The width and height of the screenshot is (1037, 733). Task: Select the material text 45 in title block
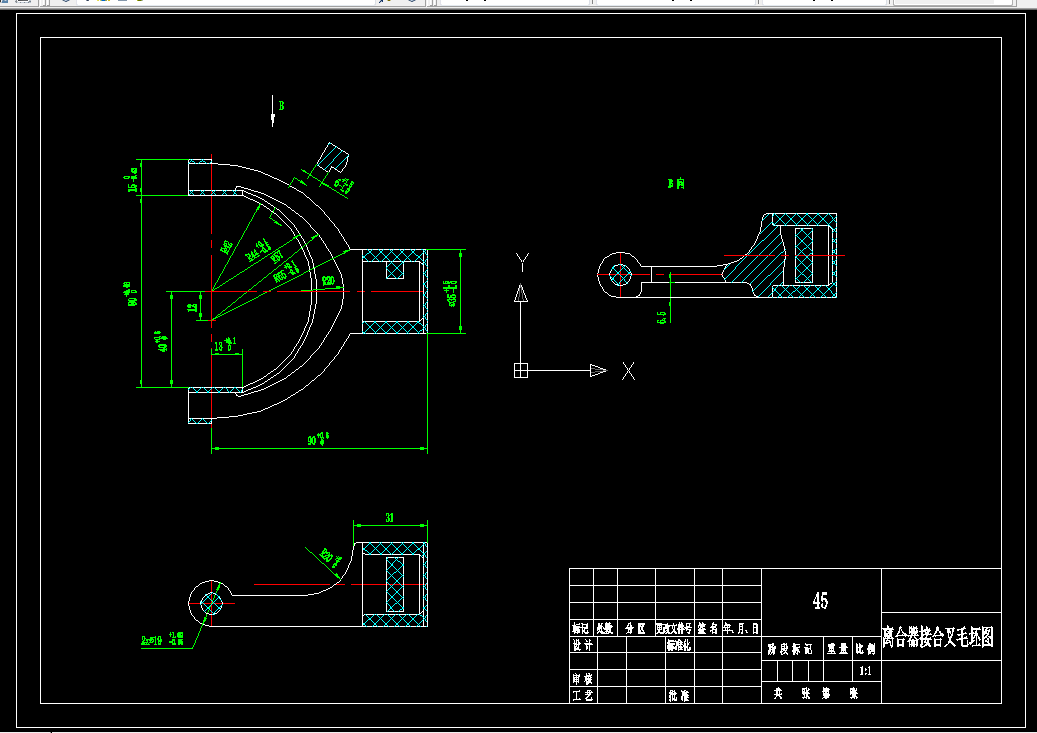point(820,601)
